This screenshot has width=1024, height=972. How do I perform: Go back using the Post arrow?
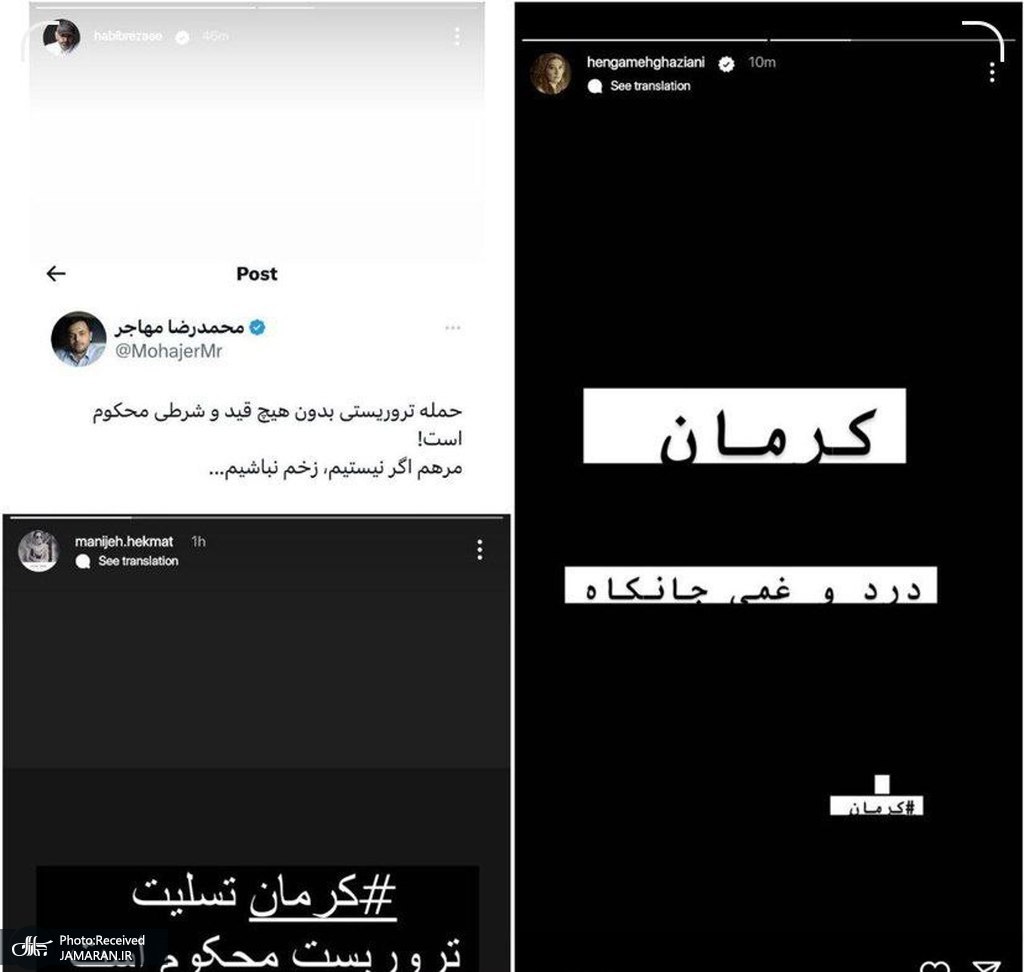(56, 274)
